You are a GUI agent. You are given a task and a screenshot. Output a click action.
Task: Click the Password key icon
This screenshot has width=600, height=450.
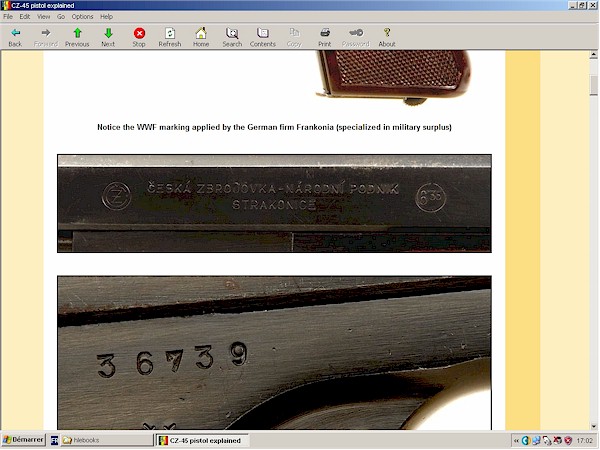355,38
